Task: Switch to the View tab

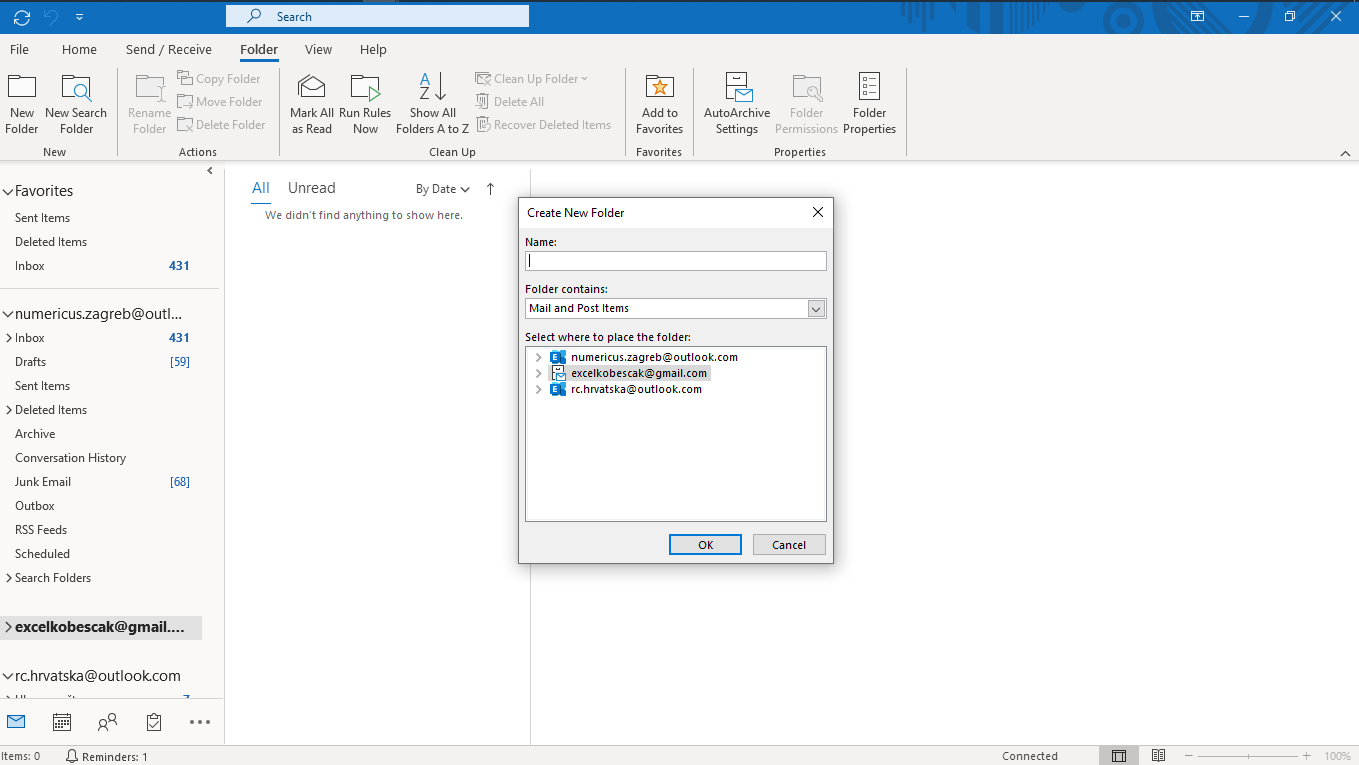Action: (318, 49)
